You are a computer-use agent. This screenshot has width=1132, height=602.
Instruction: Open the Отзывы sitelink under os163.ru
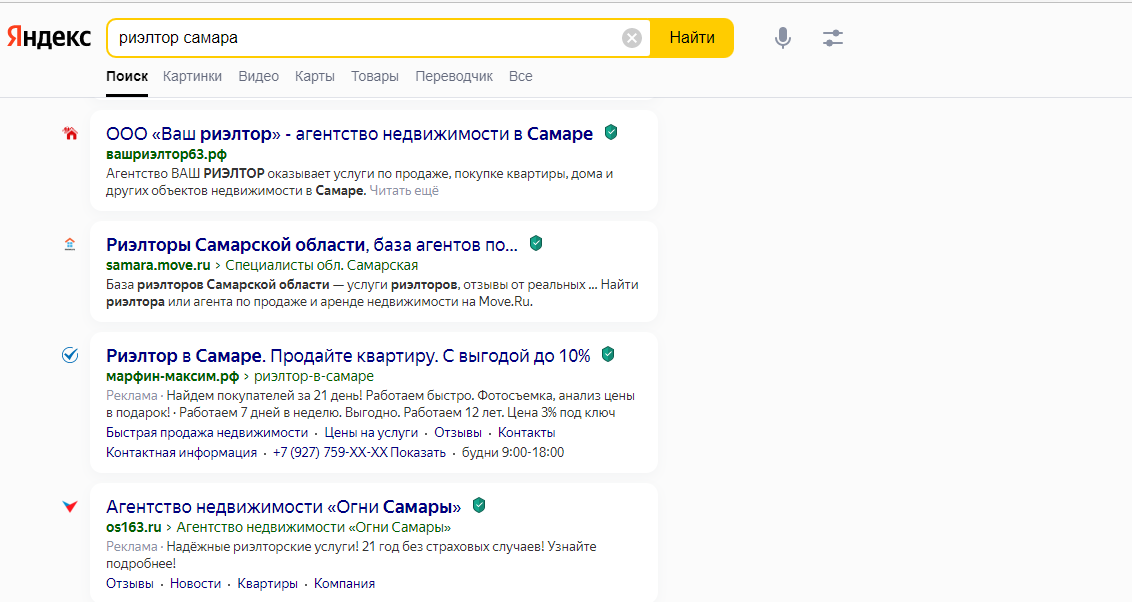tap(130, 583)
